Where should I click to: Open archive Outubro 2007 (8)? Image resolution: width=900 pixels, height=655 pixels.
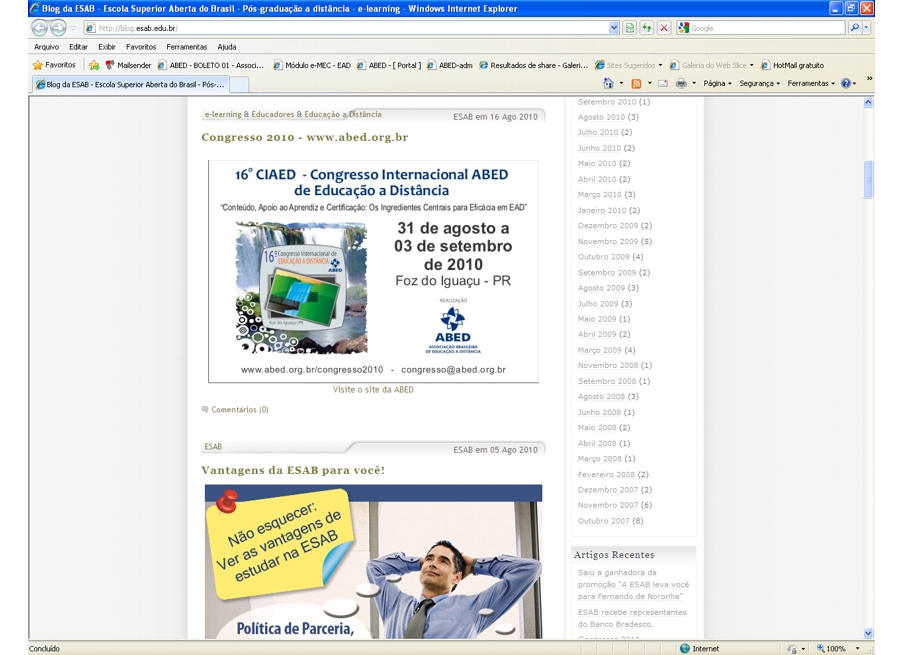(x=610, y=521)
